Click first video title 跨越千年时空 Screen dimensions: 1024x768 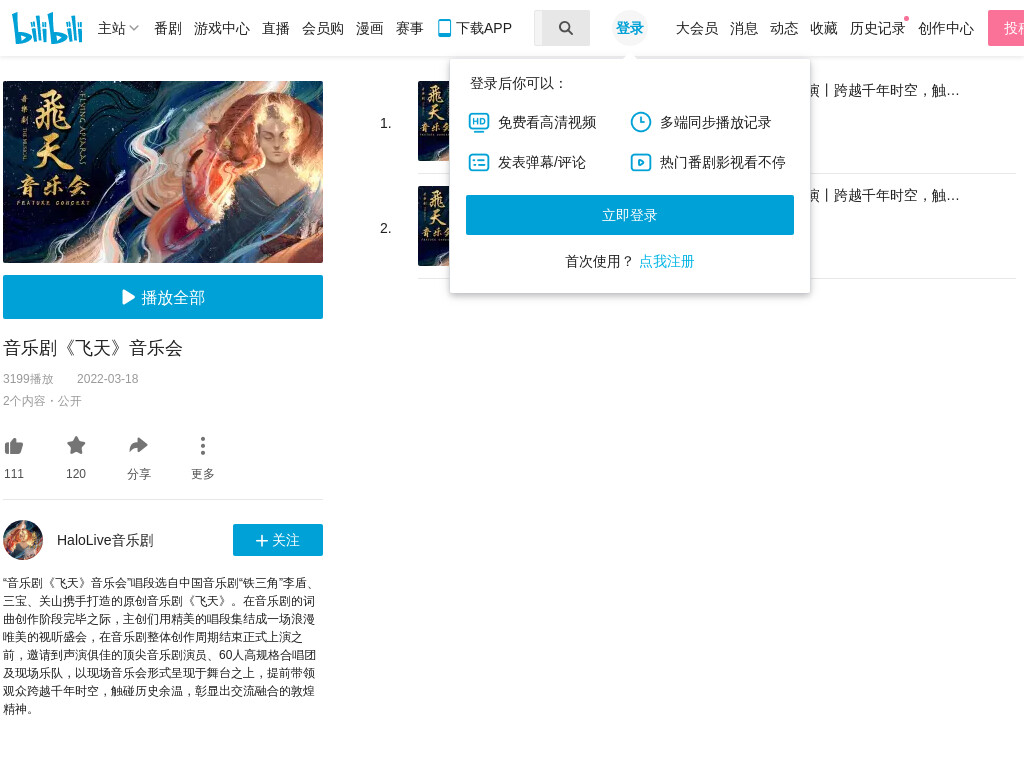(x=885, y=91)
